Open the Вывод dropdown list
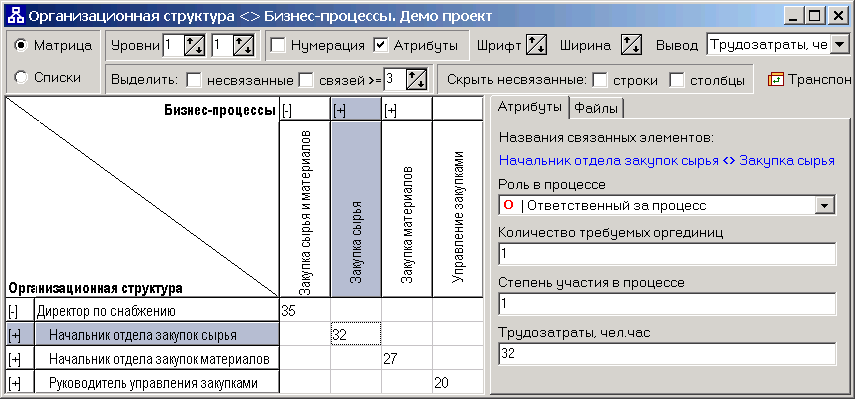 point(837,46)
